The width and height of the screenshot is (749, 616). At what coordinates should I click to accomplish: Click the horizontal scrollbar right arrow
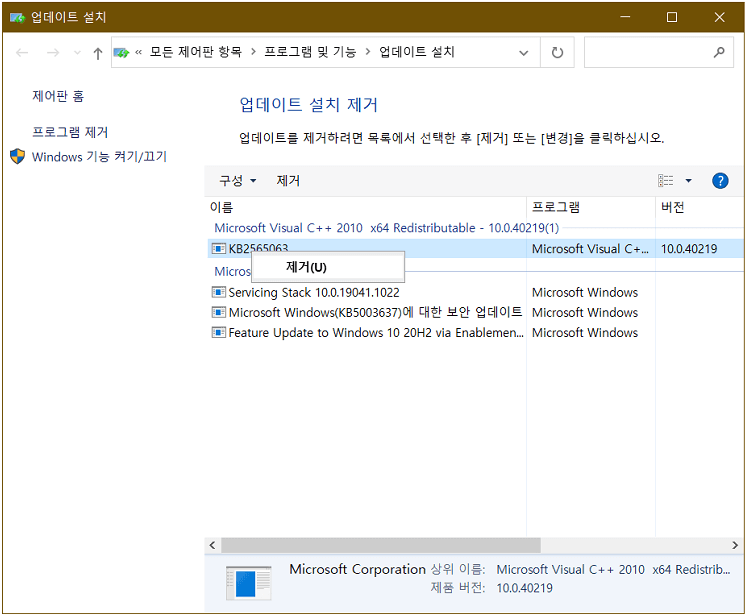pyautogui.click(x=735, y=545)
